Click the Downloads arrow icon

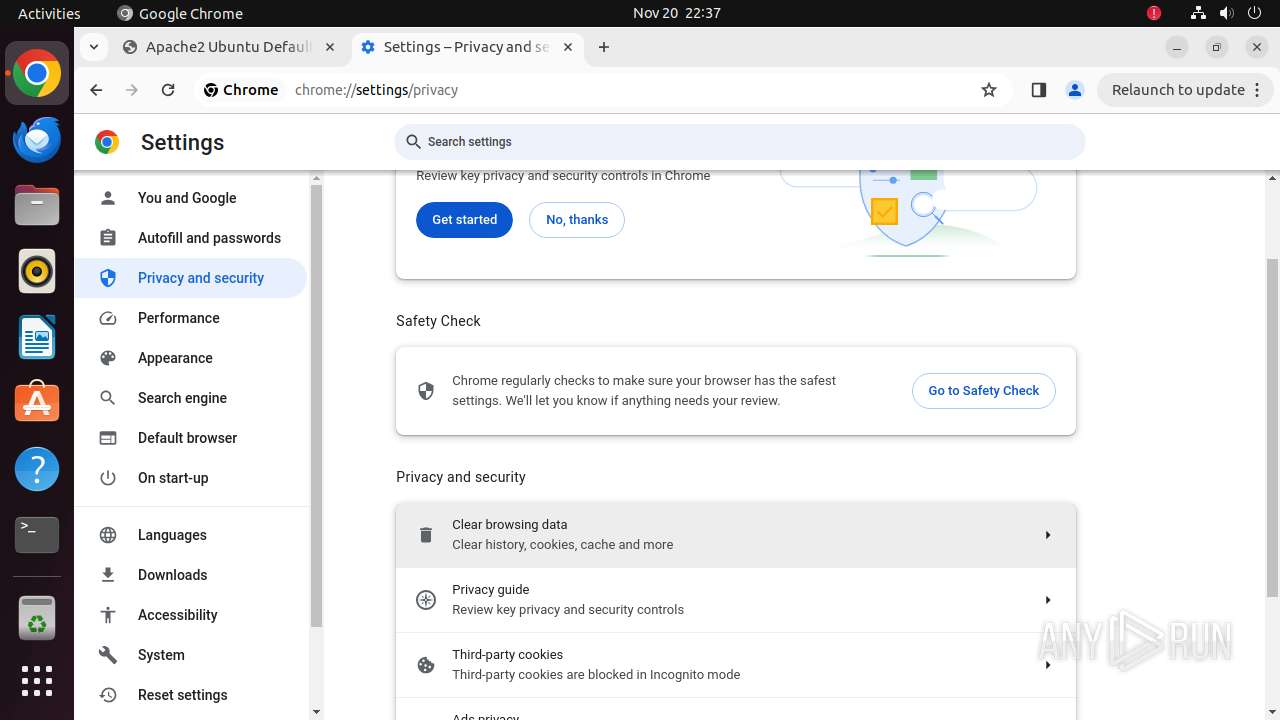(x=108, y=575)
